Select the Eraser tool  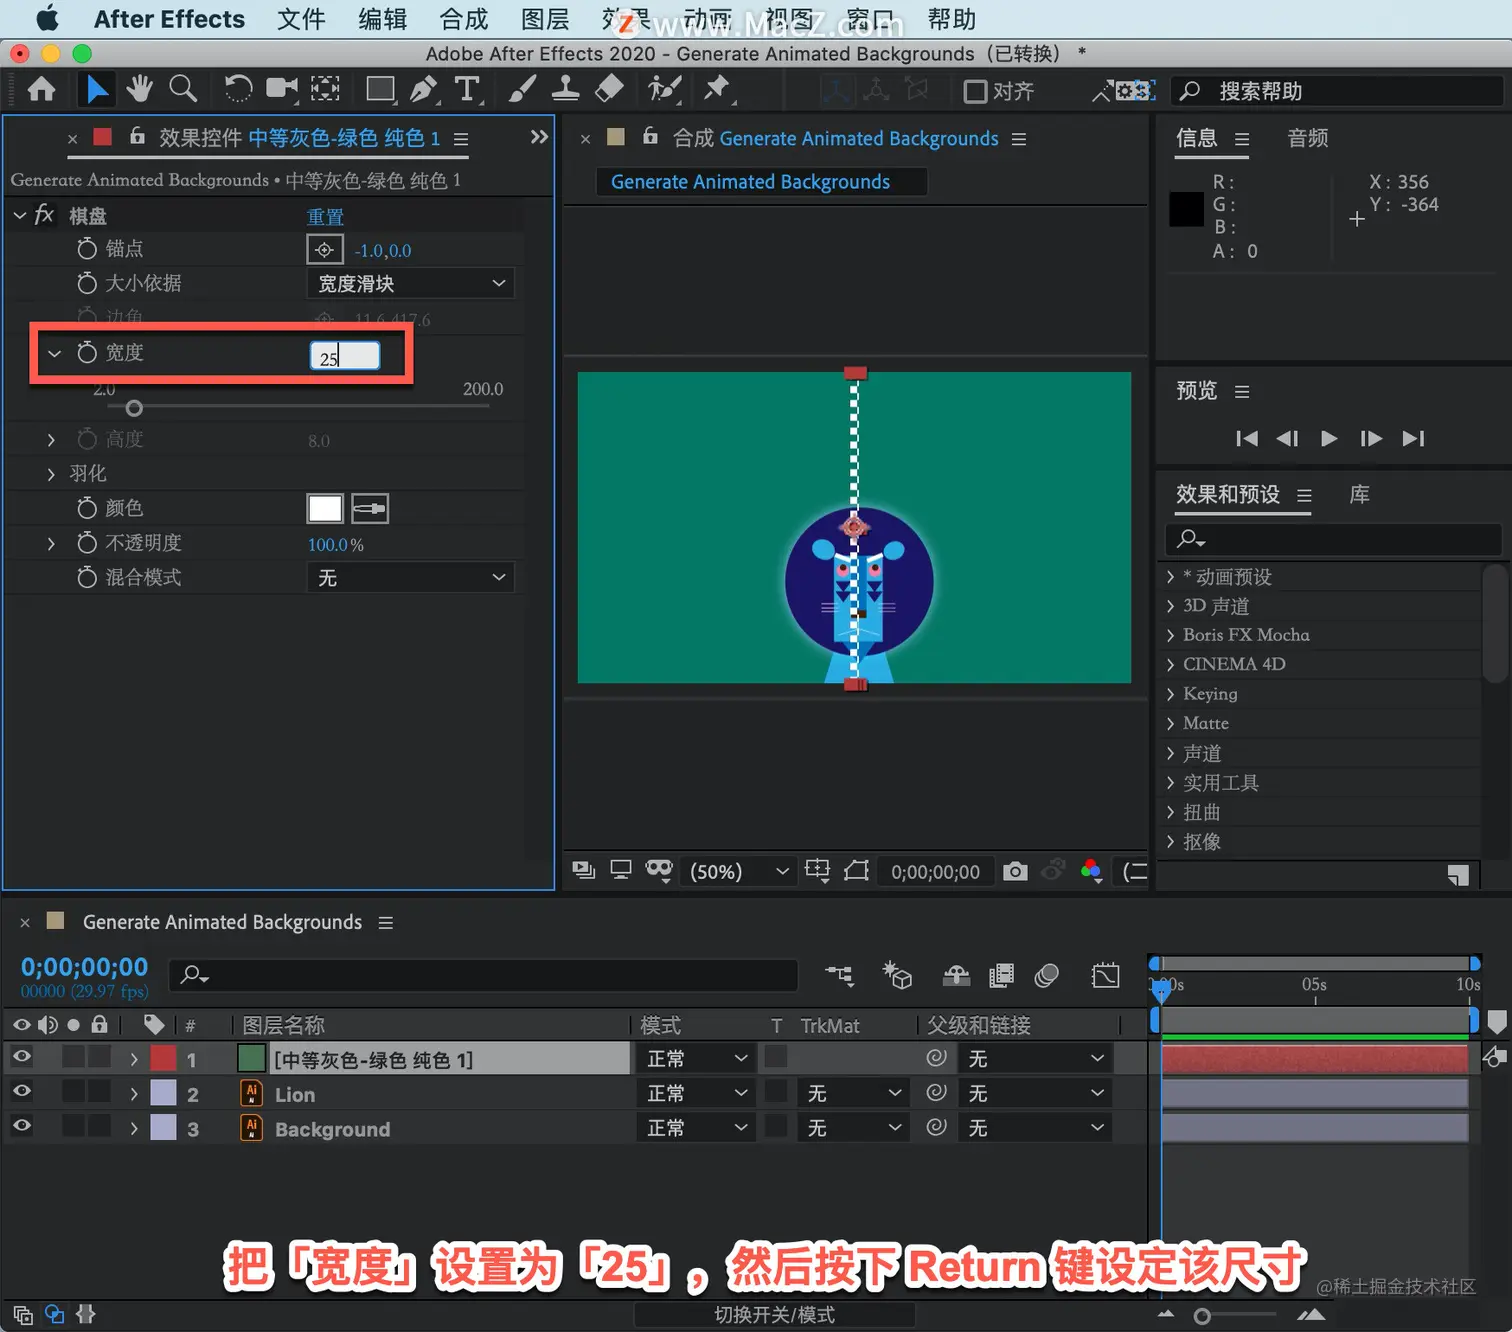(x=609, y=89)
